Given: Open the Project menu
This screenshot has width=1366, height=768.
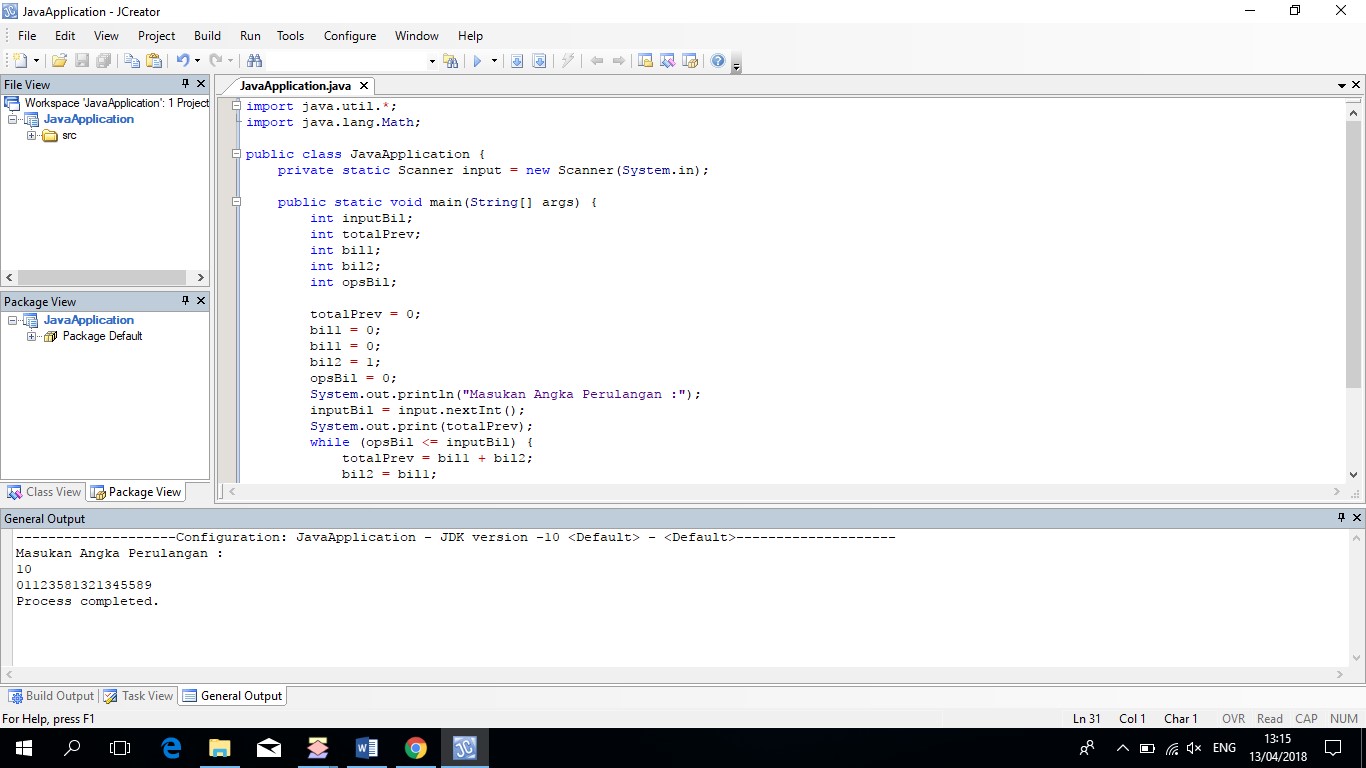Looking at the screenshot, I should point(157,35).
